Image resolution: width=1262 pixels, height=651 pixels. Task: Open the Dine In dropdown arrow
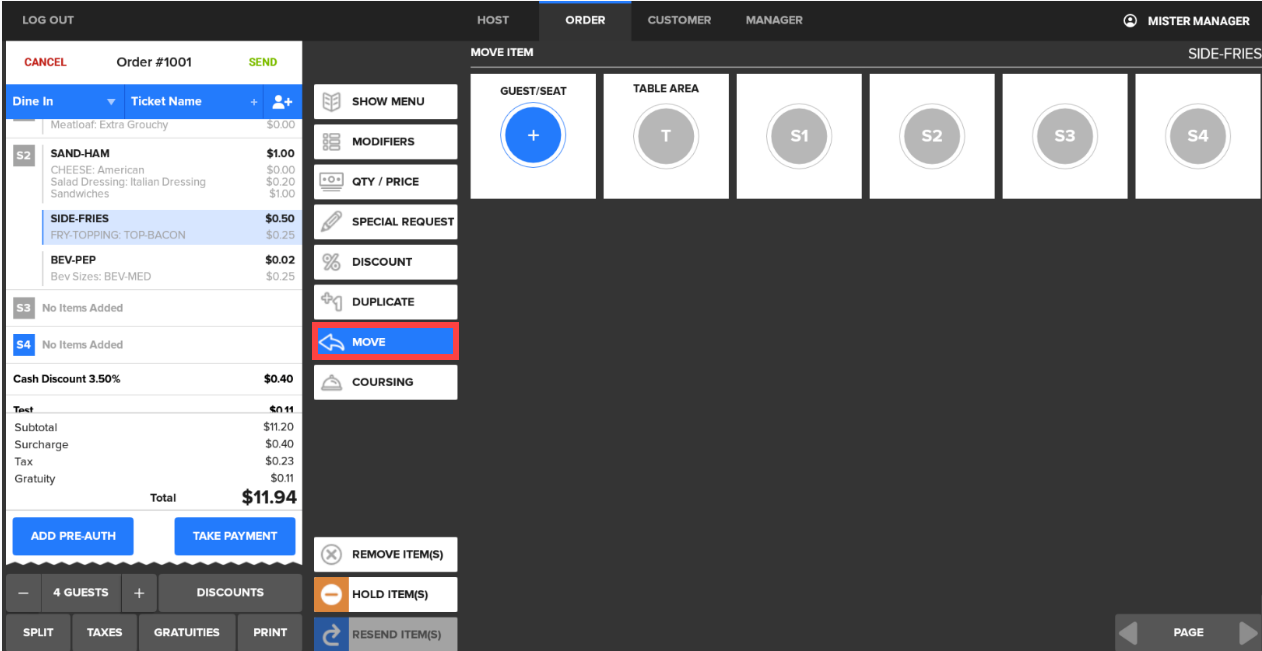pos(111,102)
